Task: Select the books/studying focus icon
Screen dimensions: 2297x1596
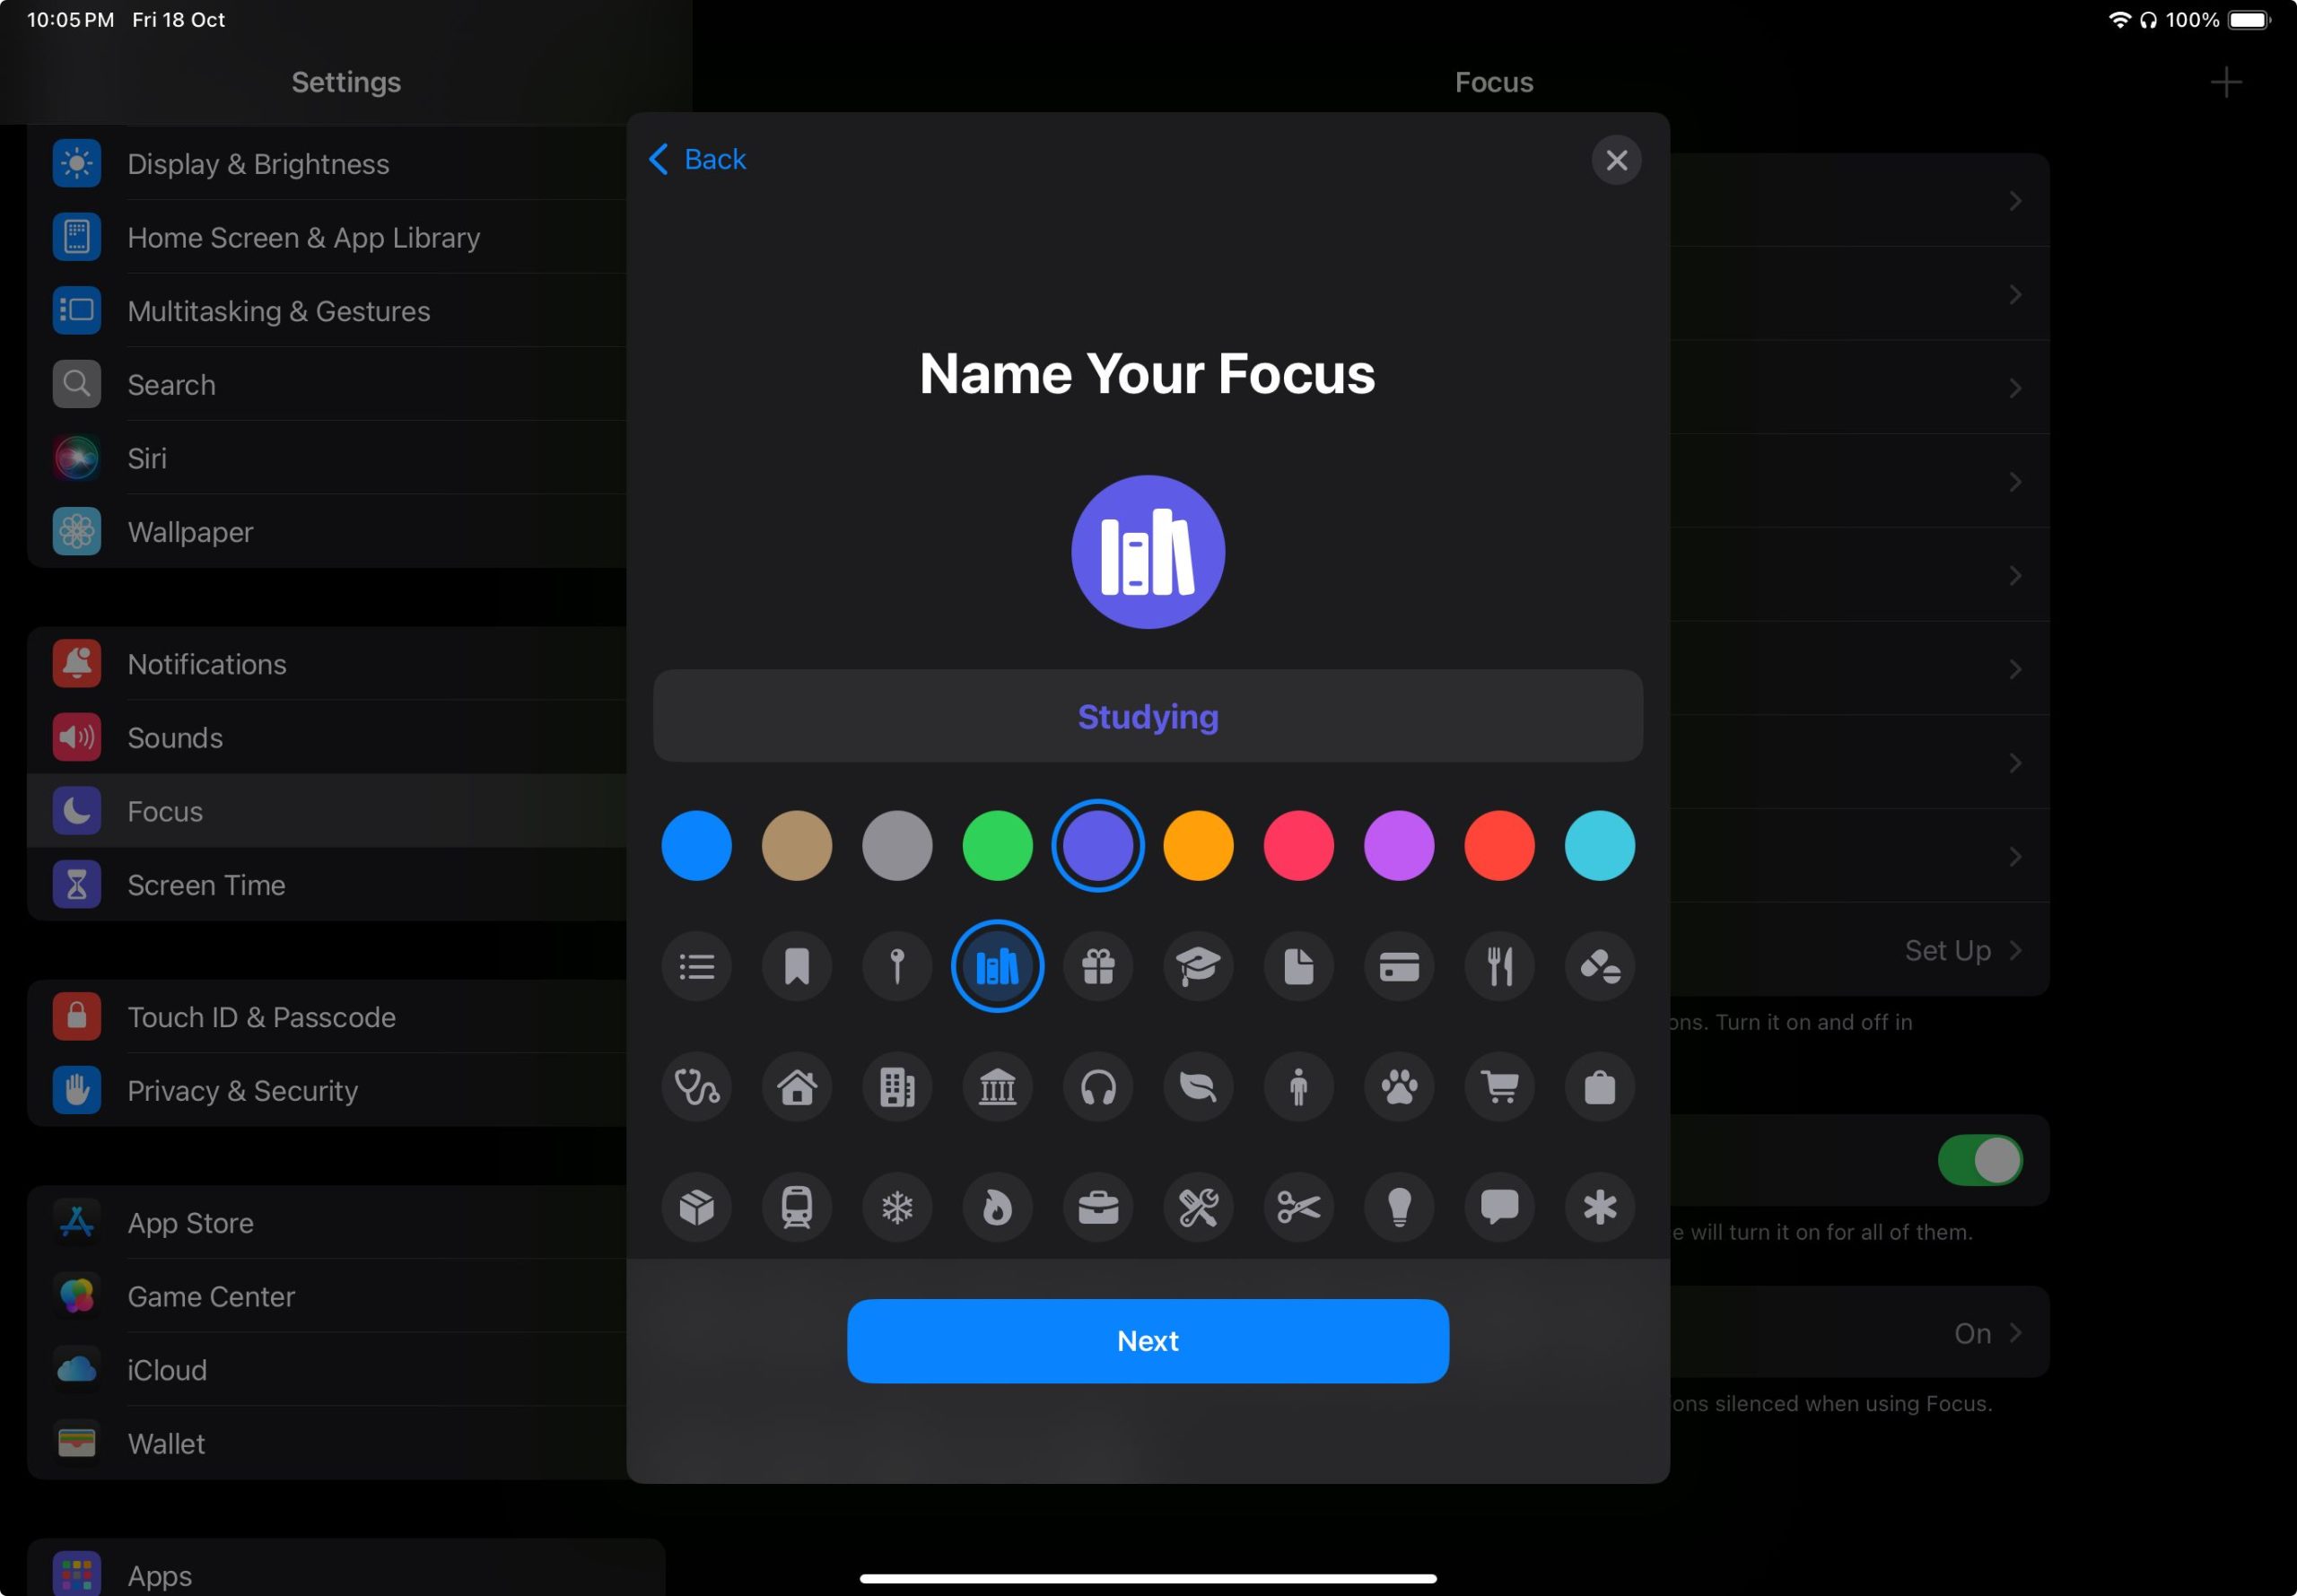Action: click(x=995, y=964)
